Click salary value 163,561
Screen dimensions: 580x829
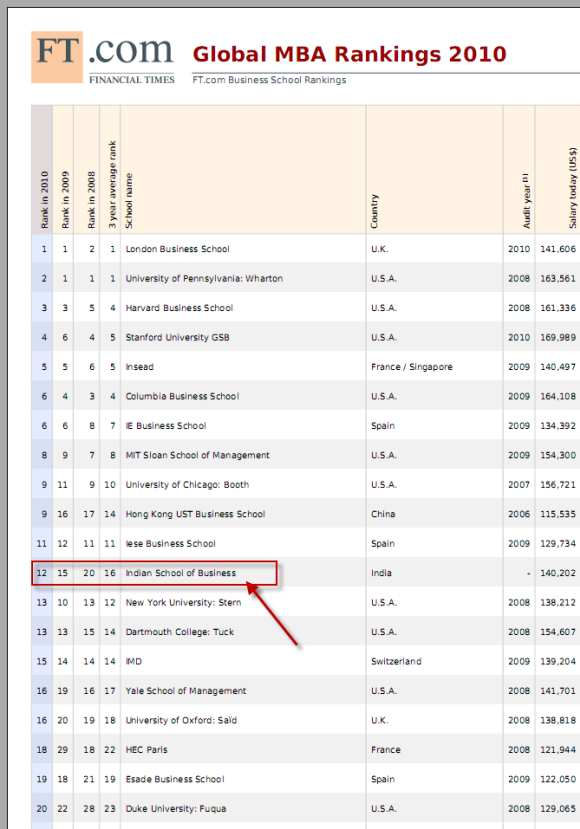tap(558, 279)
